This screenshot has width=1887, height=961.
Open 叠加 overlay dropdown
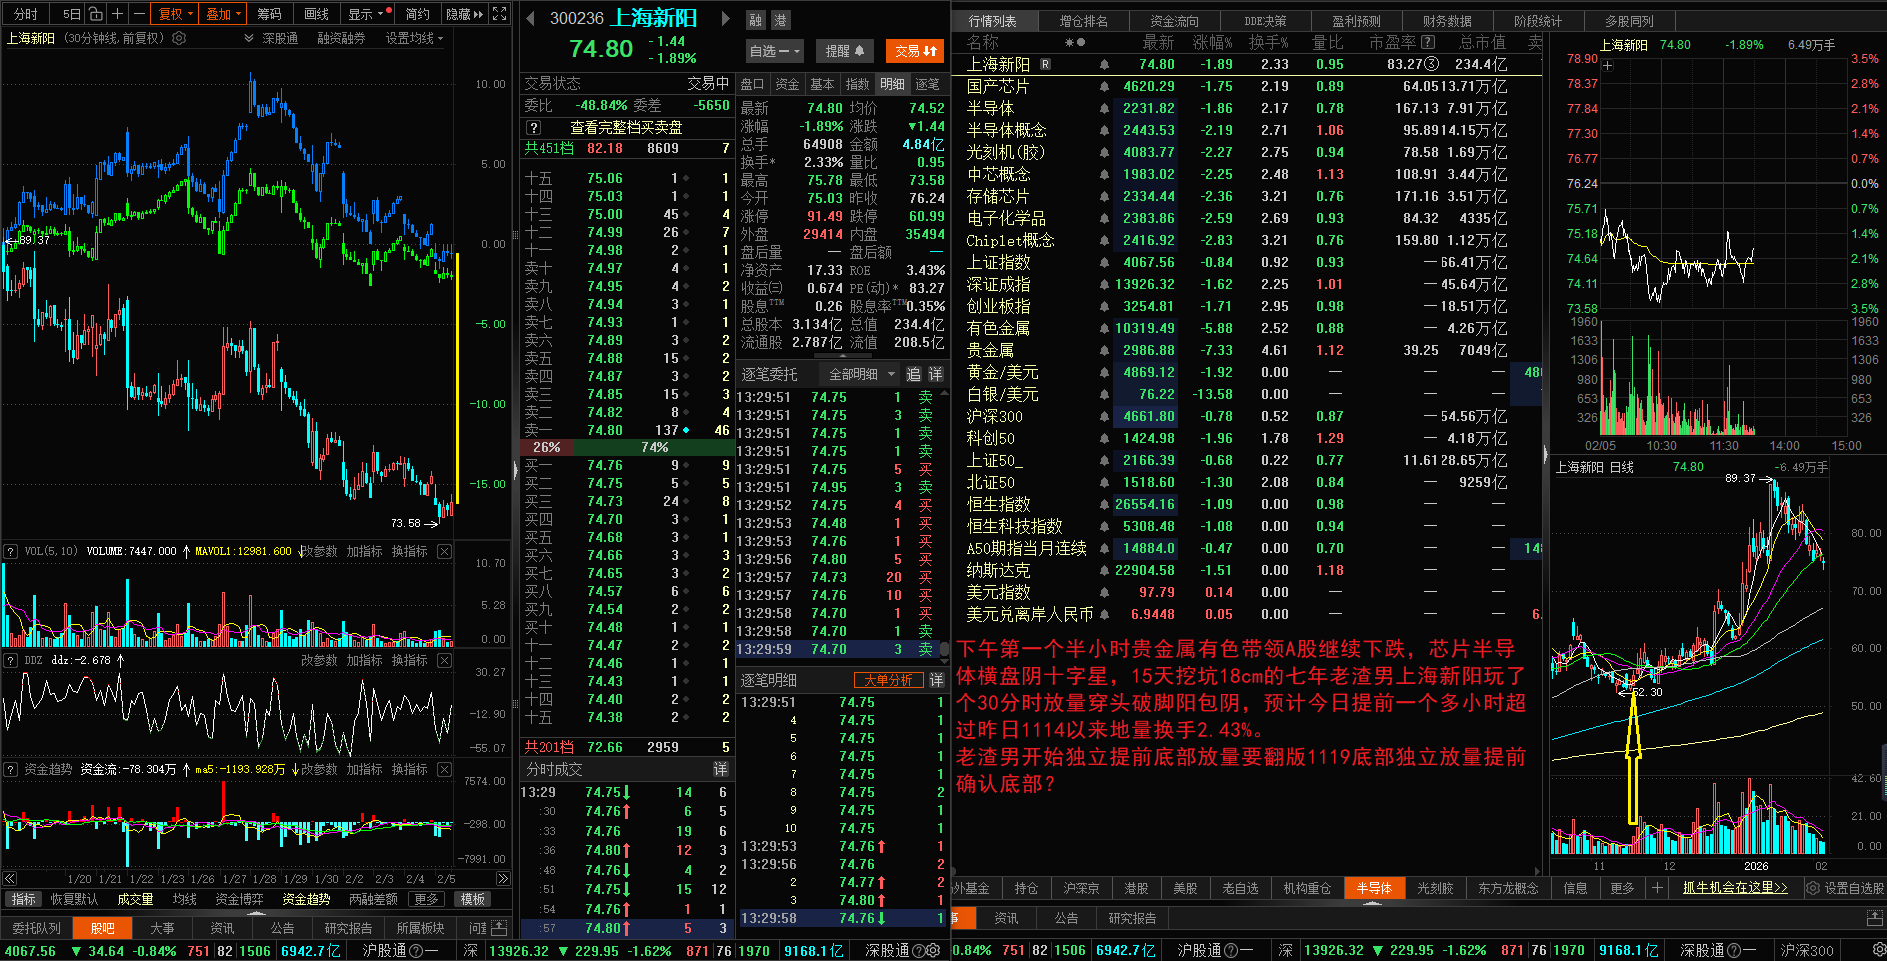coord(222,14)
